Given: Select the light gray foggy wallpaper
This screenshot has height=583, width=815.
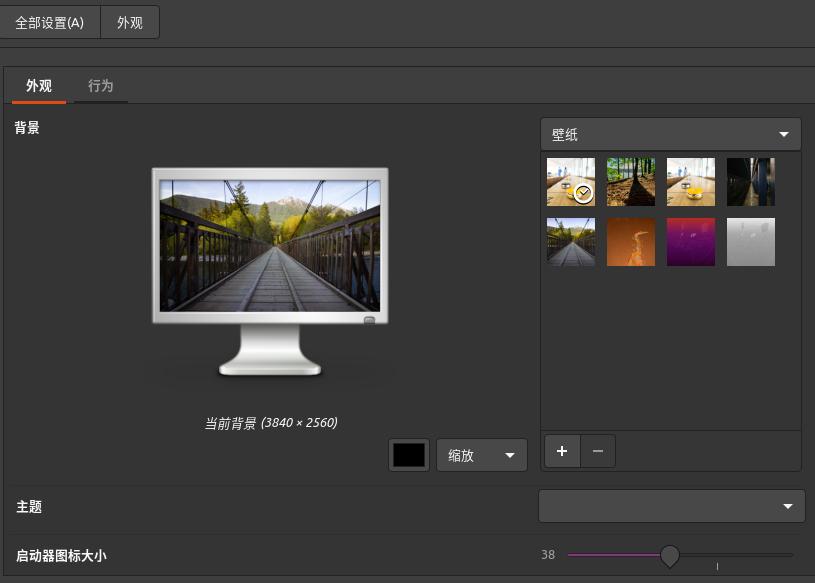Looking at the screenshot, I should (x=750, y=241).
